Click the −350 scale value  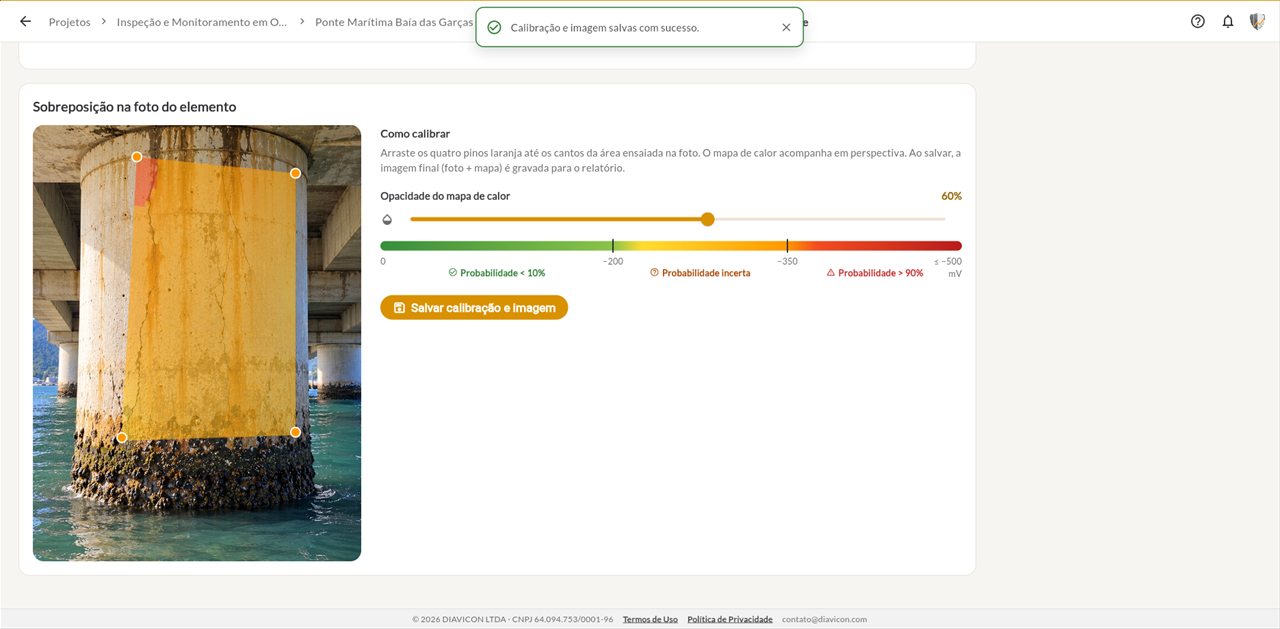click(787, 261)
